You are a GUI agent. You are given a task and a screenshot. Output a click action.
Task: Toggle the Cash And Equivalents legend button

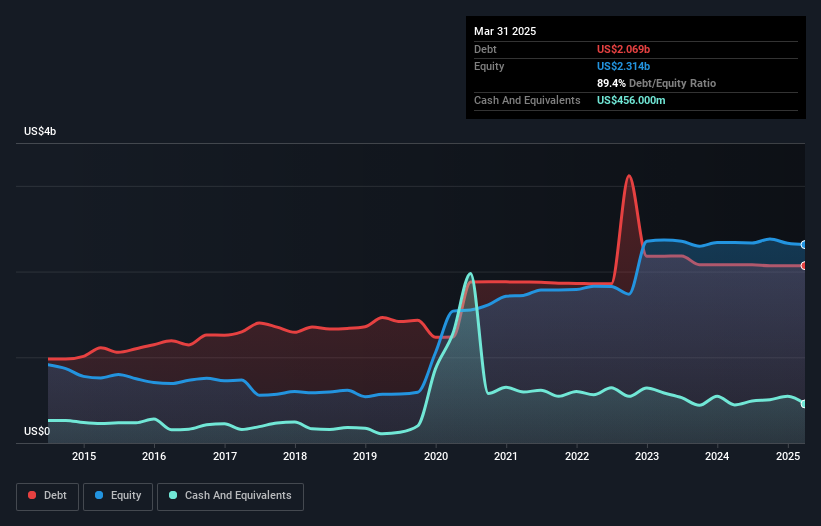230,496
